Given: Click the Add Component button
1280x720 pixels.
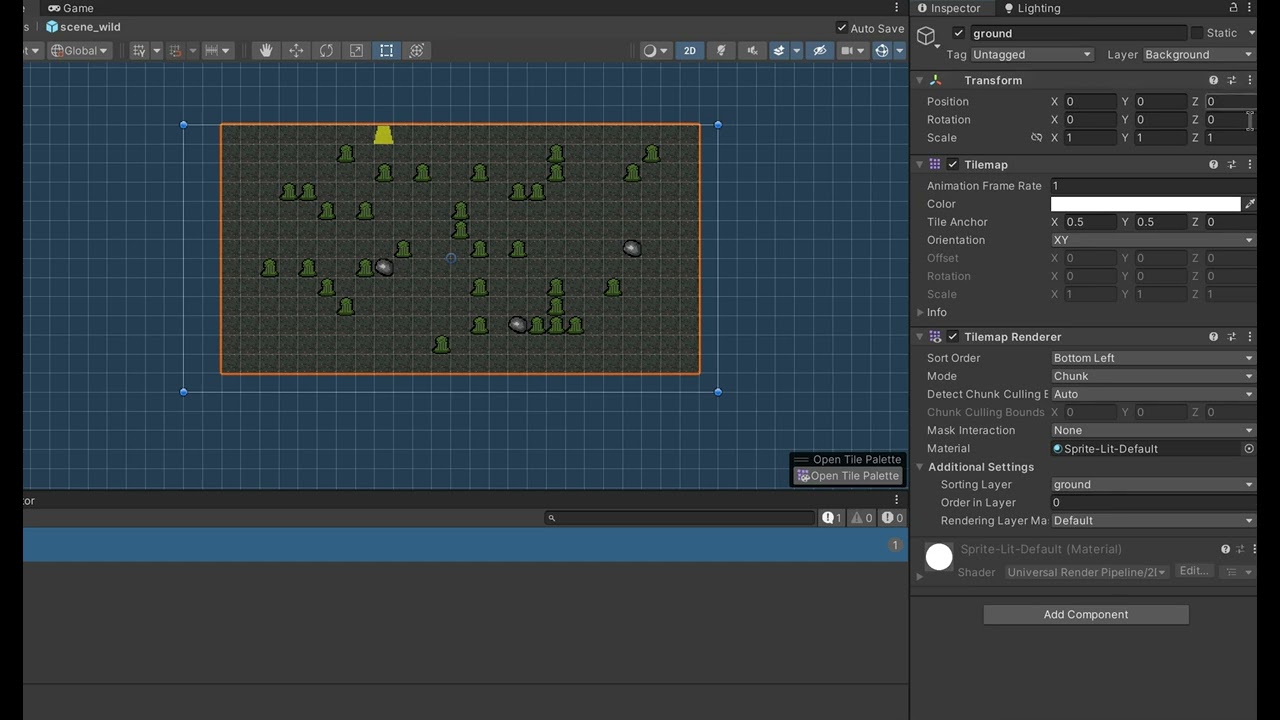Looking at the screenshot, I should tap(1086, 614).
